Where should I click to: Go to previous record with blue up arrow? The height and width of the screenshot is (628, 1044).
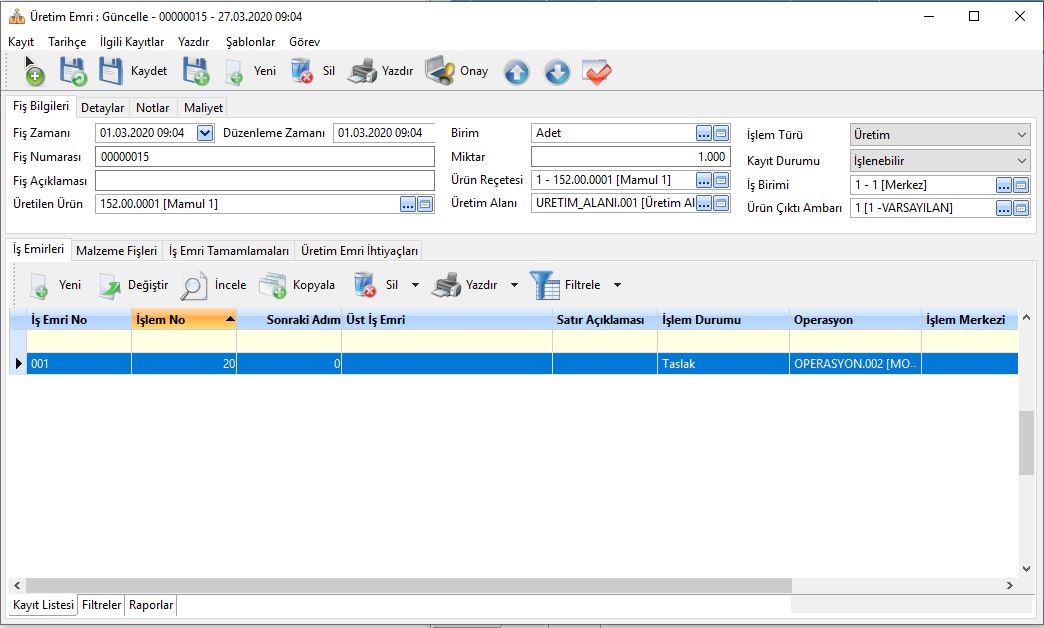[517, 72]
